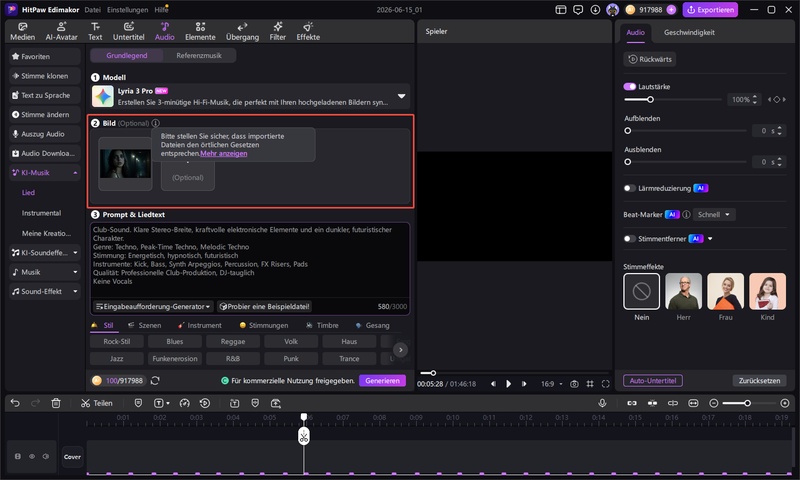Open the Einstellungen menu
Viewport: 800px width, 480px height.
128,10
